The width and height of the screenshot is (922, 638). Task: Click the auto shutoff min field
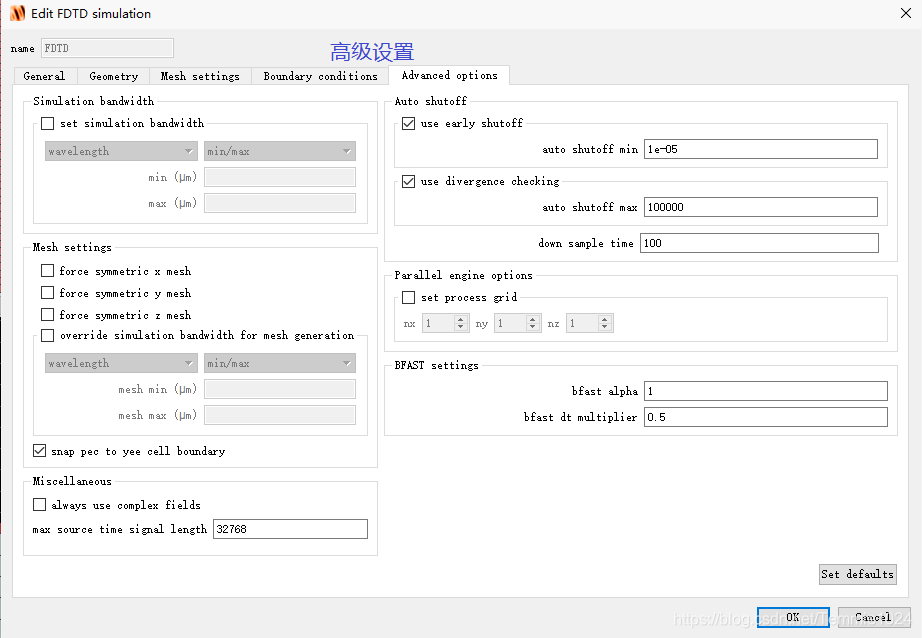760,149
